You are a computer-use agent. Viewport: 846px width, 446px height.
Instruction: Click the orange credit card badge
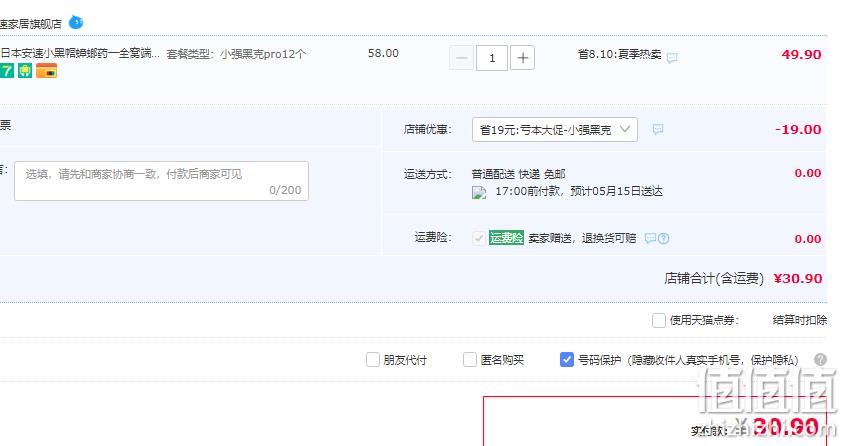[x=46, y=71]
